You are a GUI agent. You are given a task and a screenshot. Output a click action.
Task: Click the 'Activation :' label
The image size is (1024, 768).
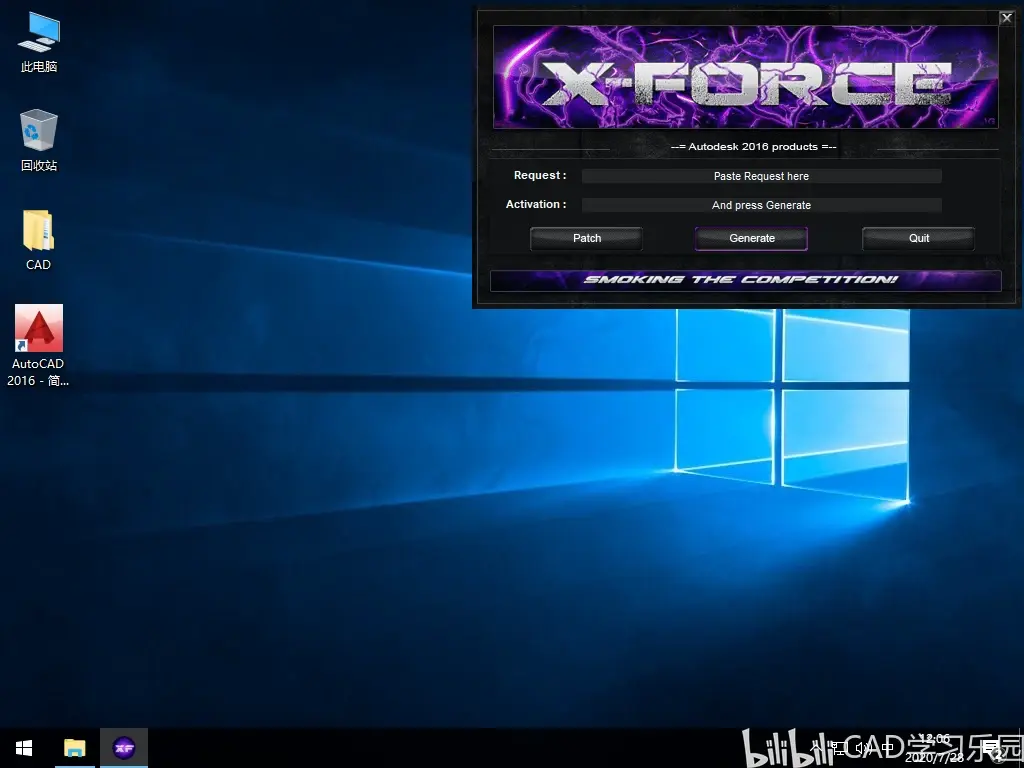point(536,204)
